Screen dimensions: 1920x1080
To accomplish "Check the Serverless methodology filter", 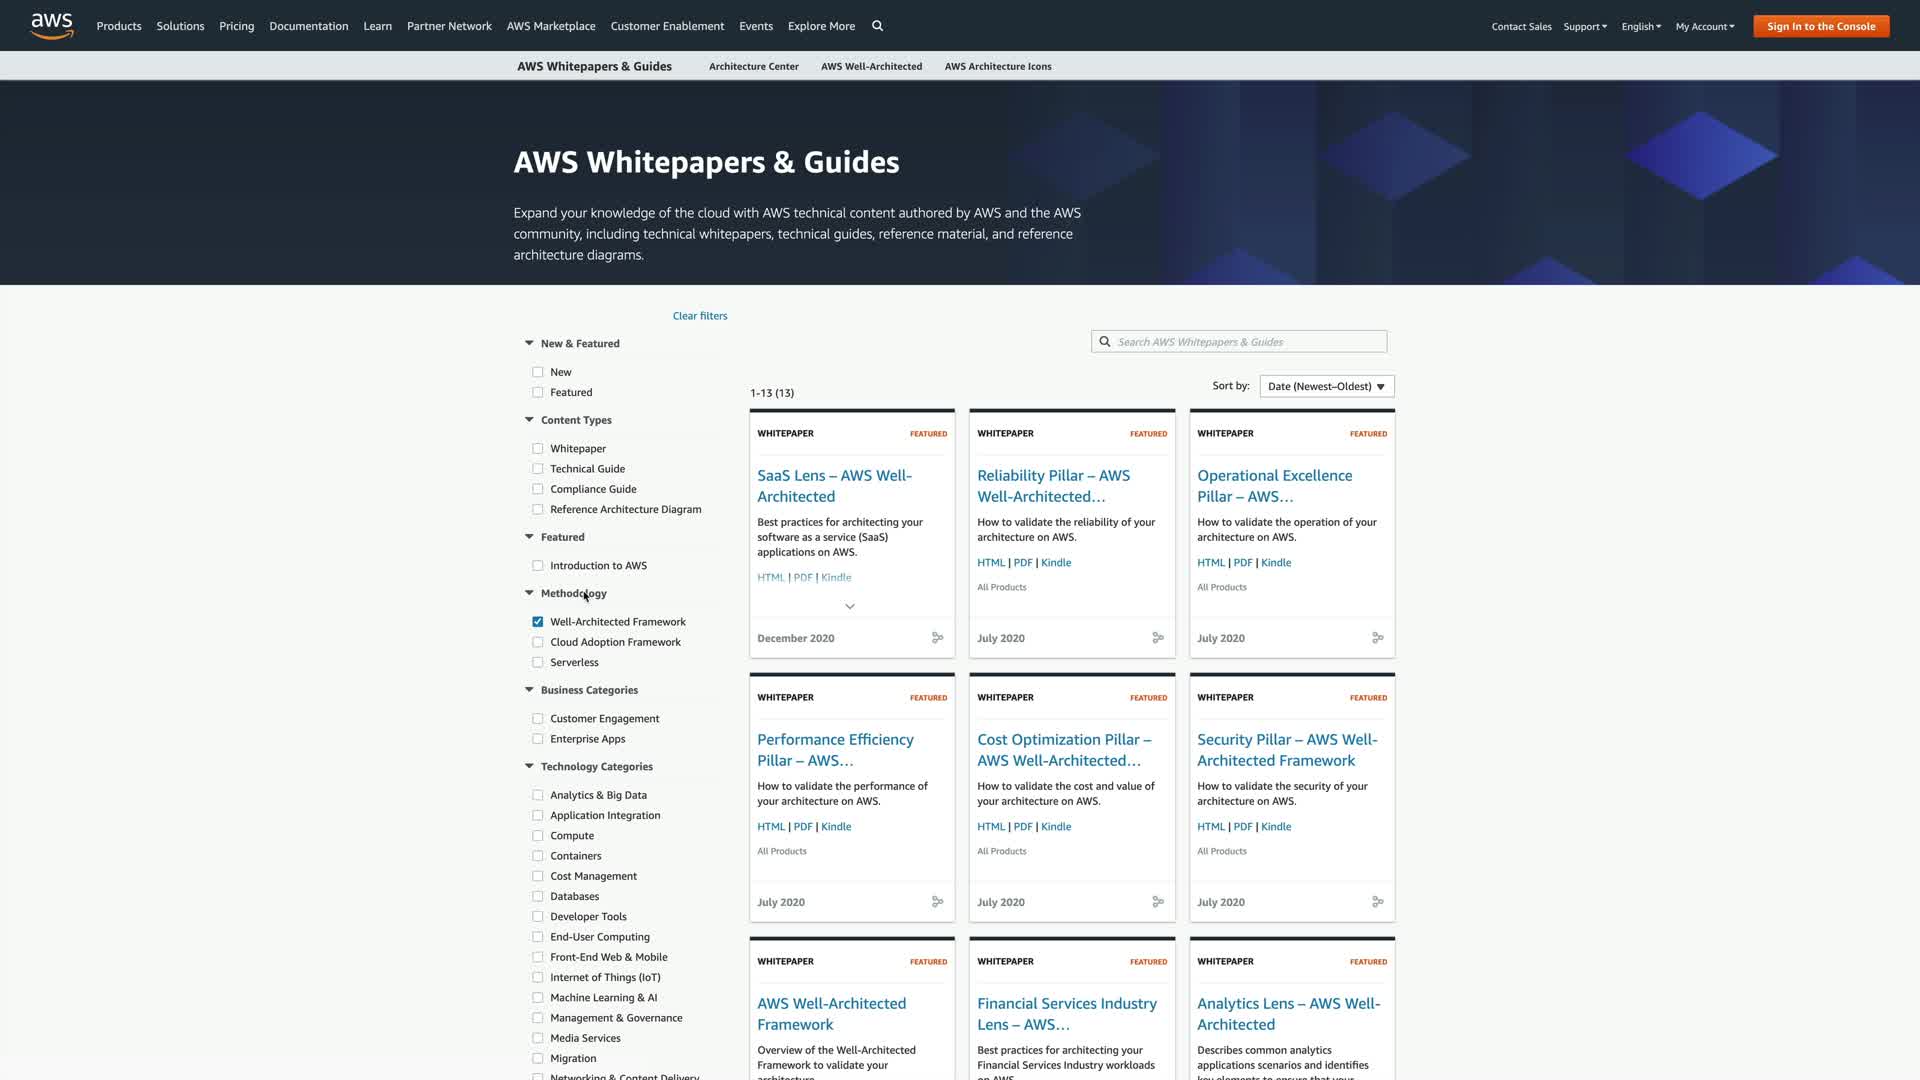I will [538, 663].
